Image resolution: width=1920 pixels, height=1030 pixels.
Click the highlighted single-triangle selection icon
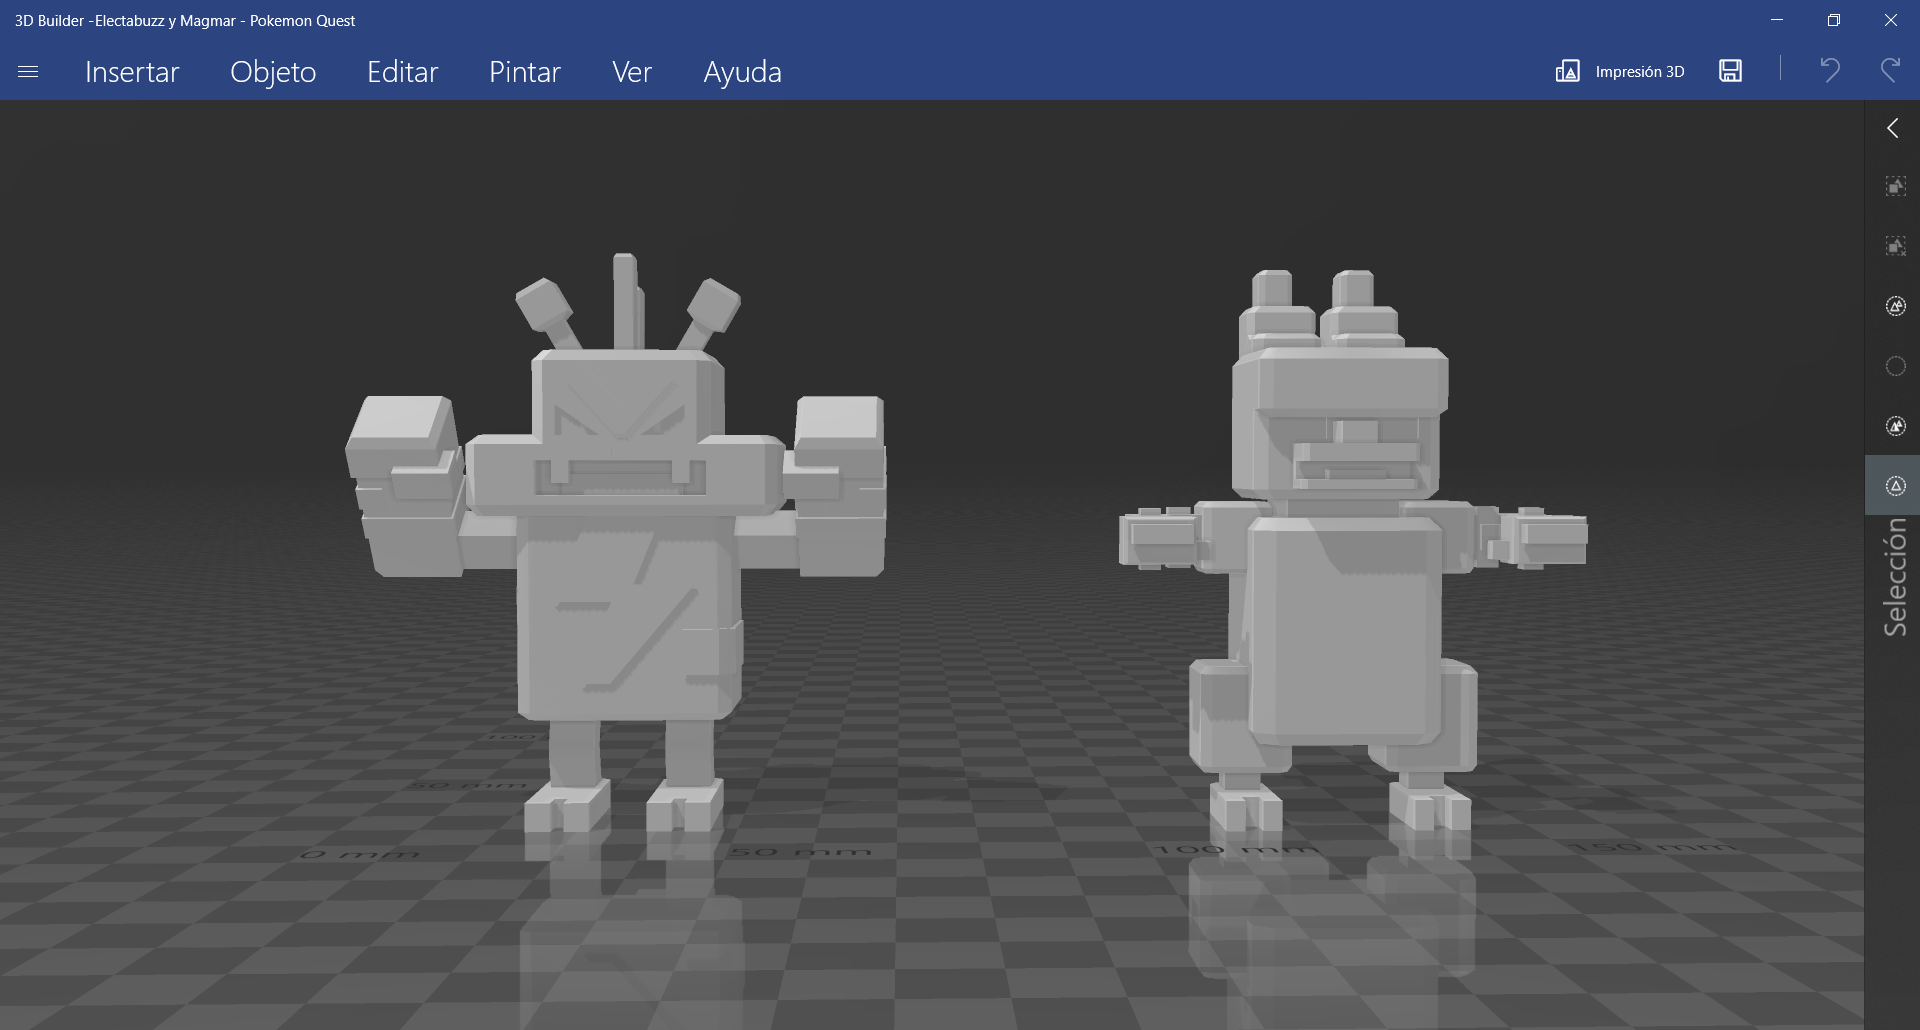1896,486
